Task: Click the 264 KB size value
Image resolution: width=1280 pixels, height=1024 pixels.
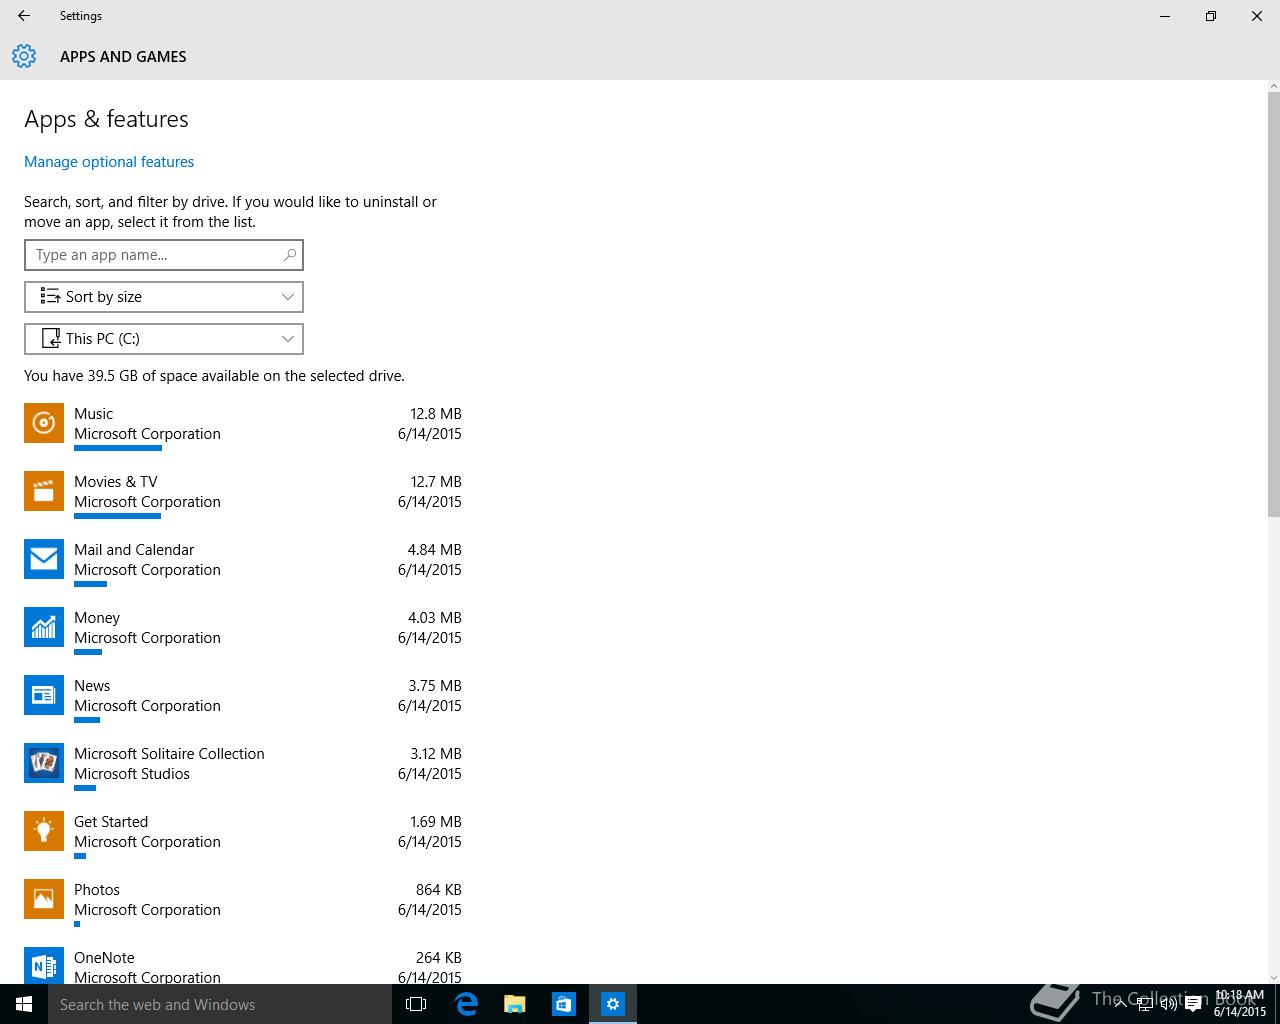Action: click(438, 958)
